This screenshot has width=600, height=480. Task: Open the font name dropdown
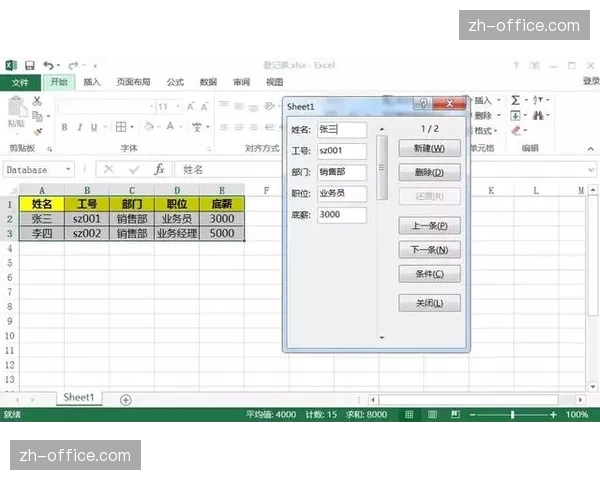pos(152,106)
